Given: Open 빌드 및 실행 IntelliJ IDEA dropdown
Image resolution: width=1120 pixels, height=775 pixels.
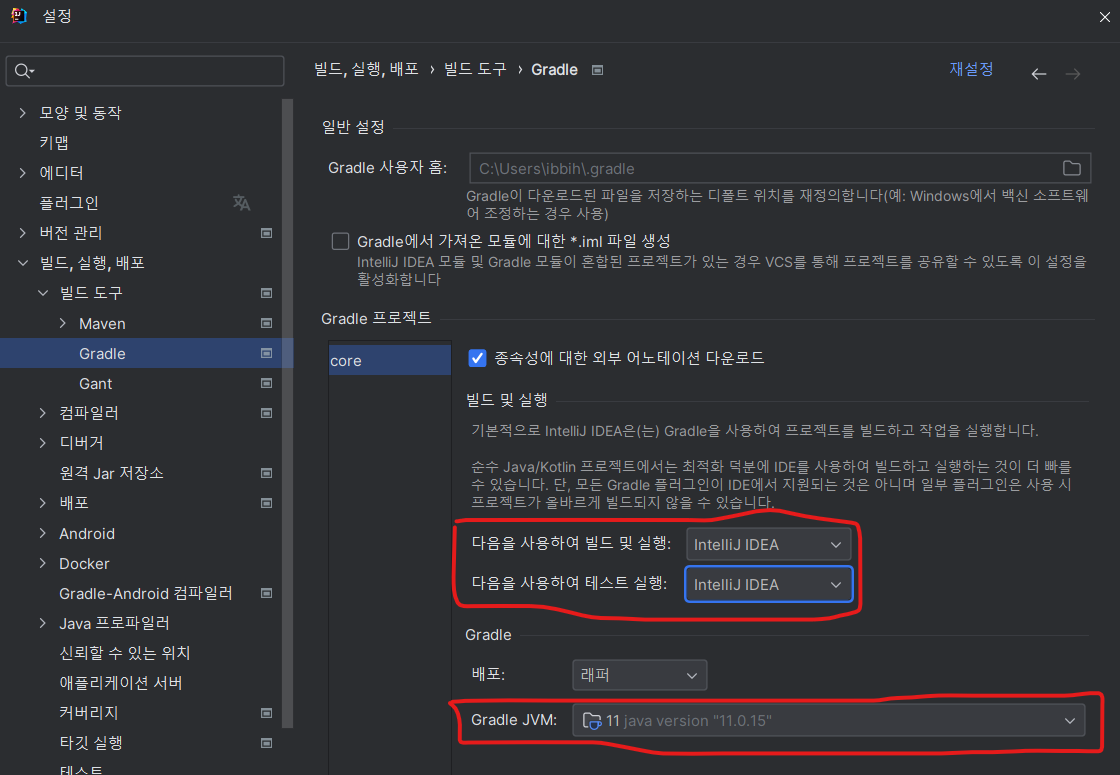Looking at the screenshot, I should click(x=768, y=544).
